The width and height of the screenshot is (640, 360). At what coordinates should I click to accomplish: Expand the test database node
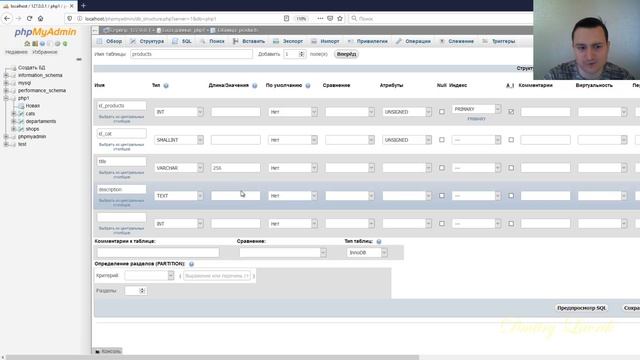[6, 144]
